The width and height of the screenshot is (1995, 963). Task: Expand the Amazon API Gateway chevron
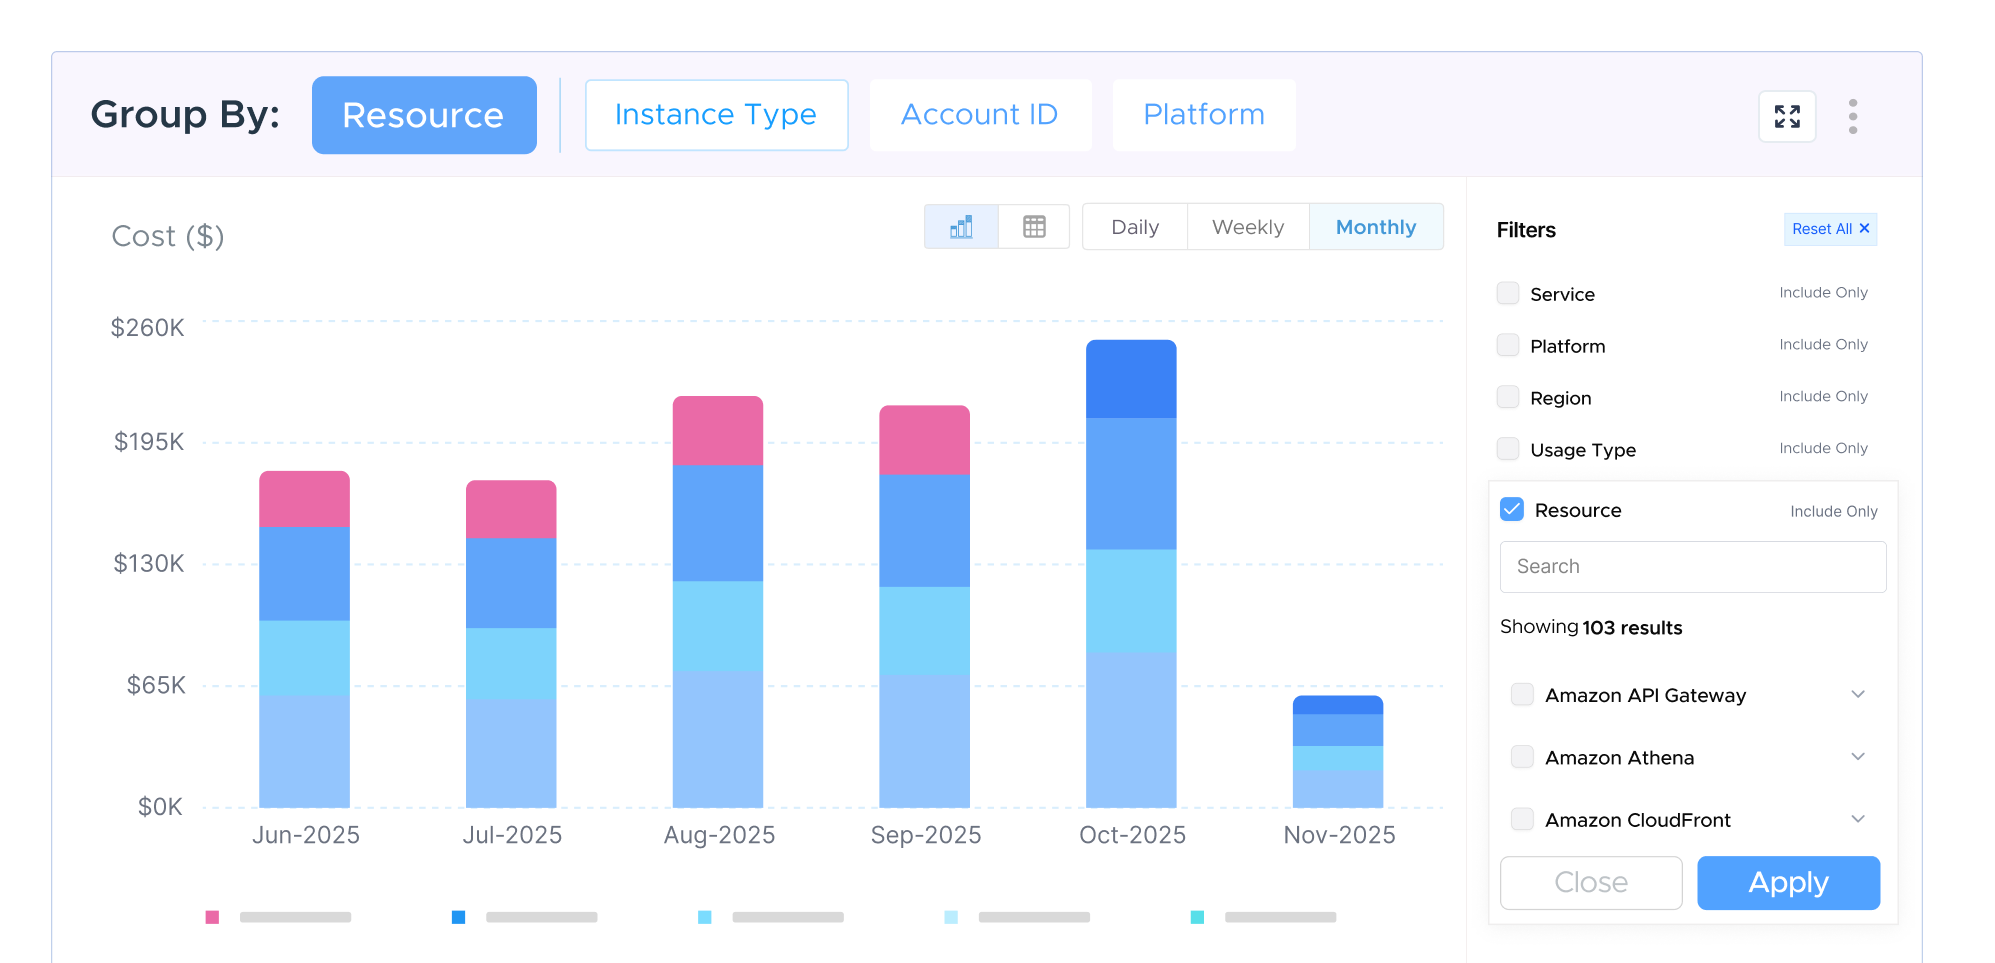[x=1857, y=695]
